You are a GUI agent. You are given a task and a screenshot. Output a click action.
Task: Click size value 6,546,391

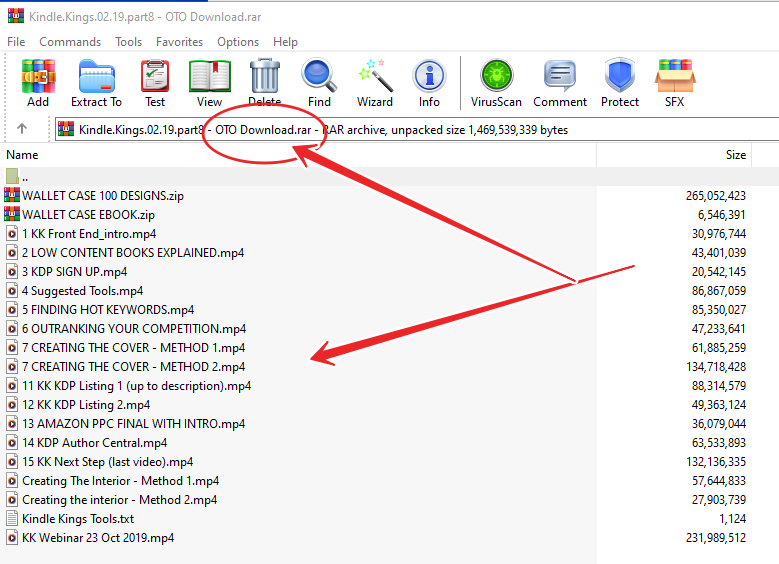721,215
